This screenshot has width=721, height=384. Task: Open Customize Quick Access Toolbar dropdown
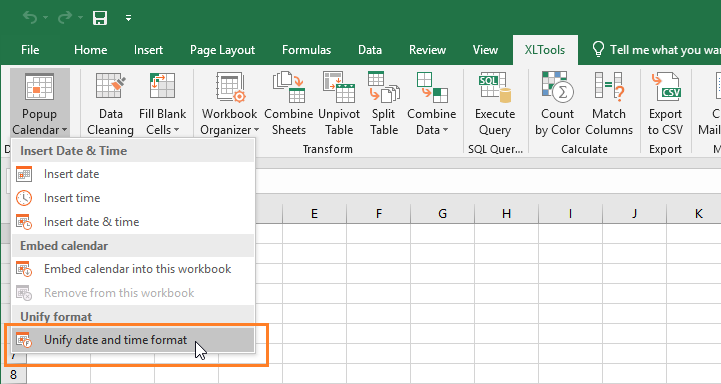coord(128,18)
